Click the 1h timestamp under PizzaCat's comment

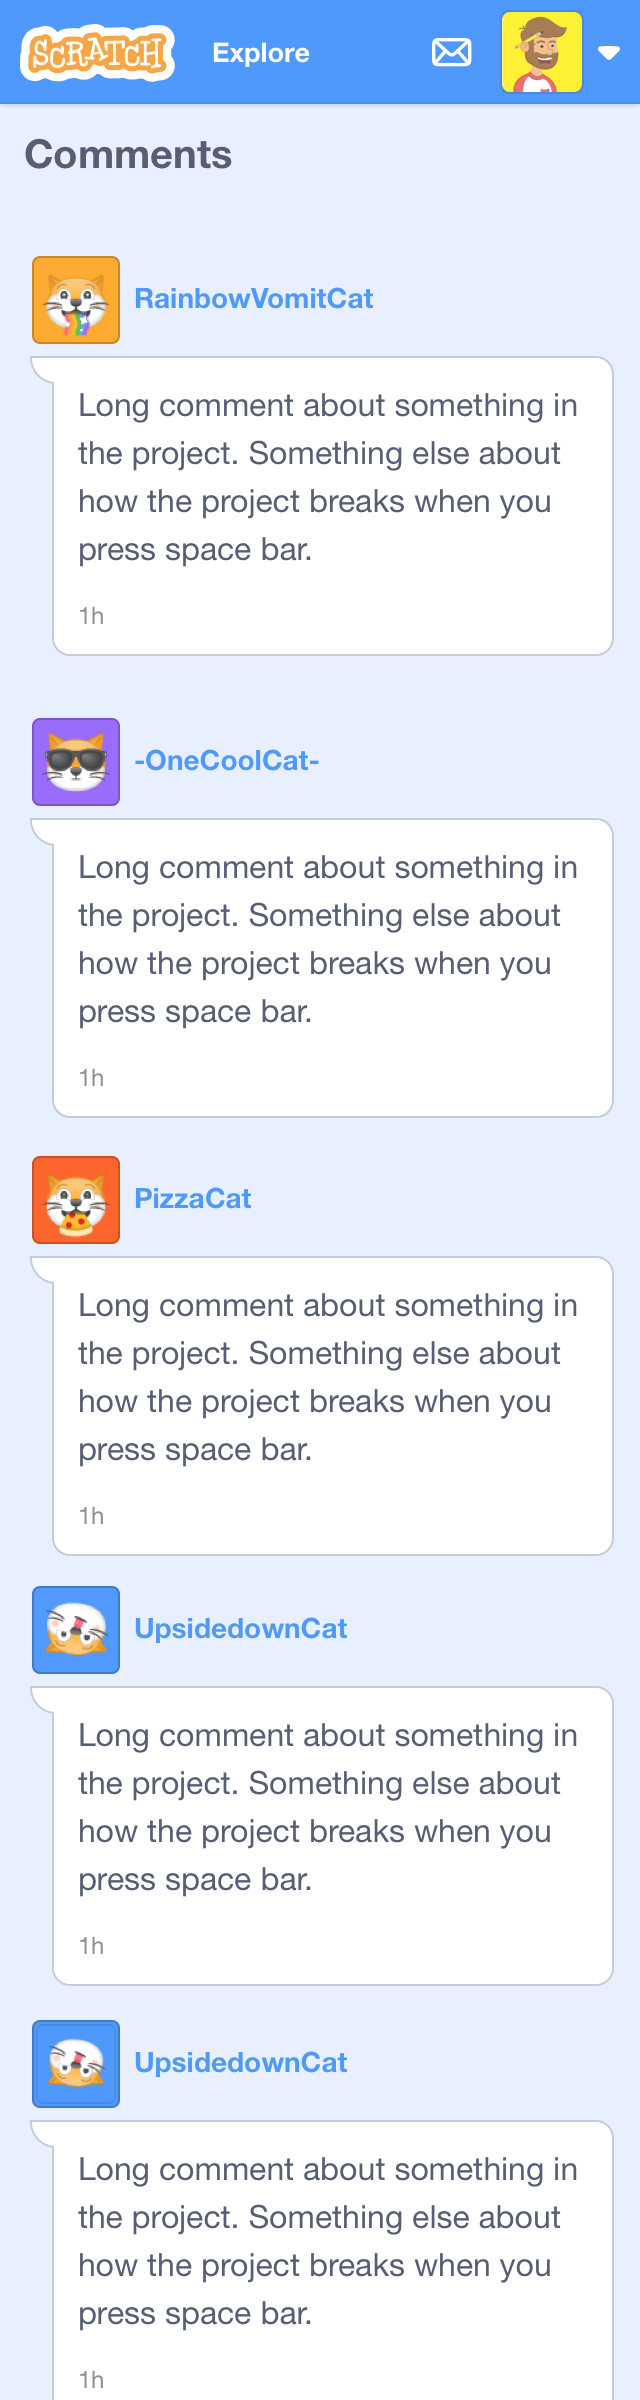90,1515
